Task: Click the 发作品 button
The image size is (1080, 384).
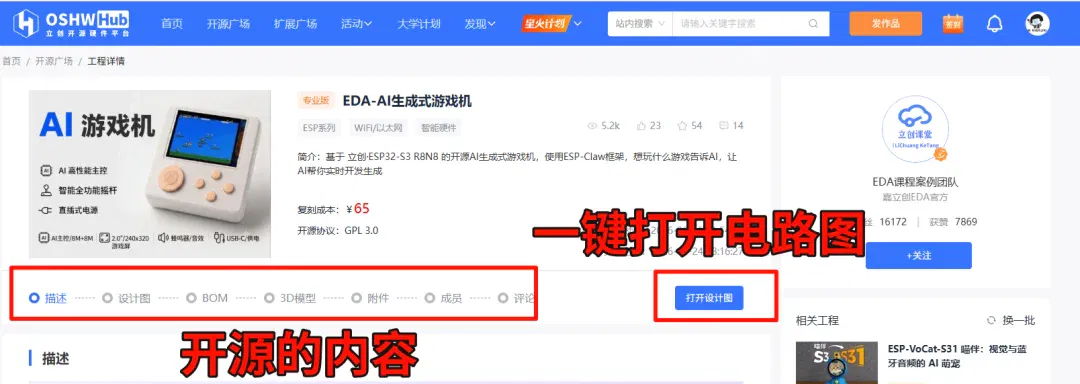Action: pos(885,23)
